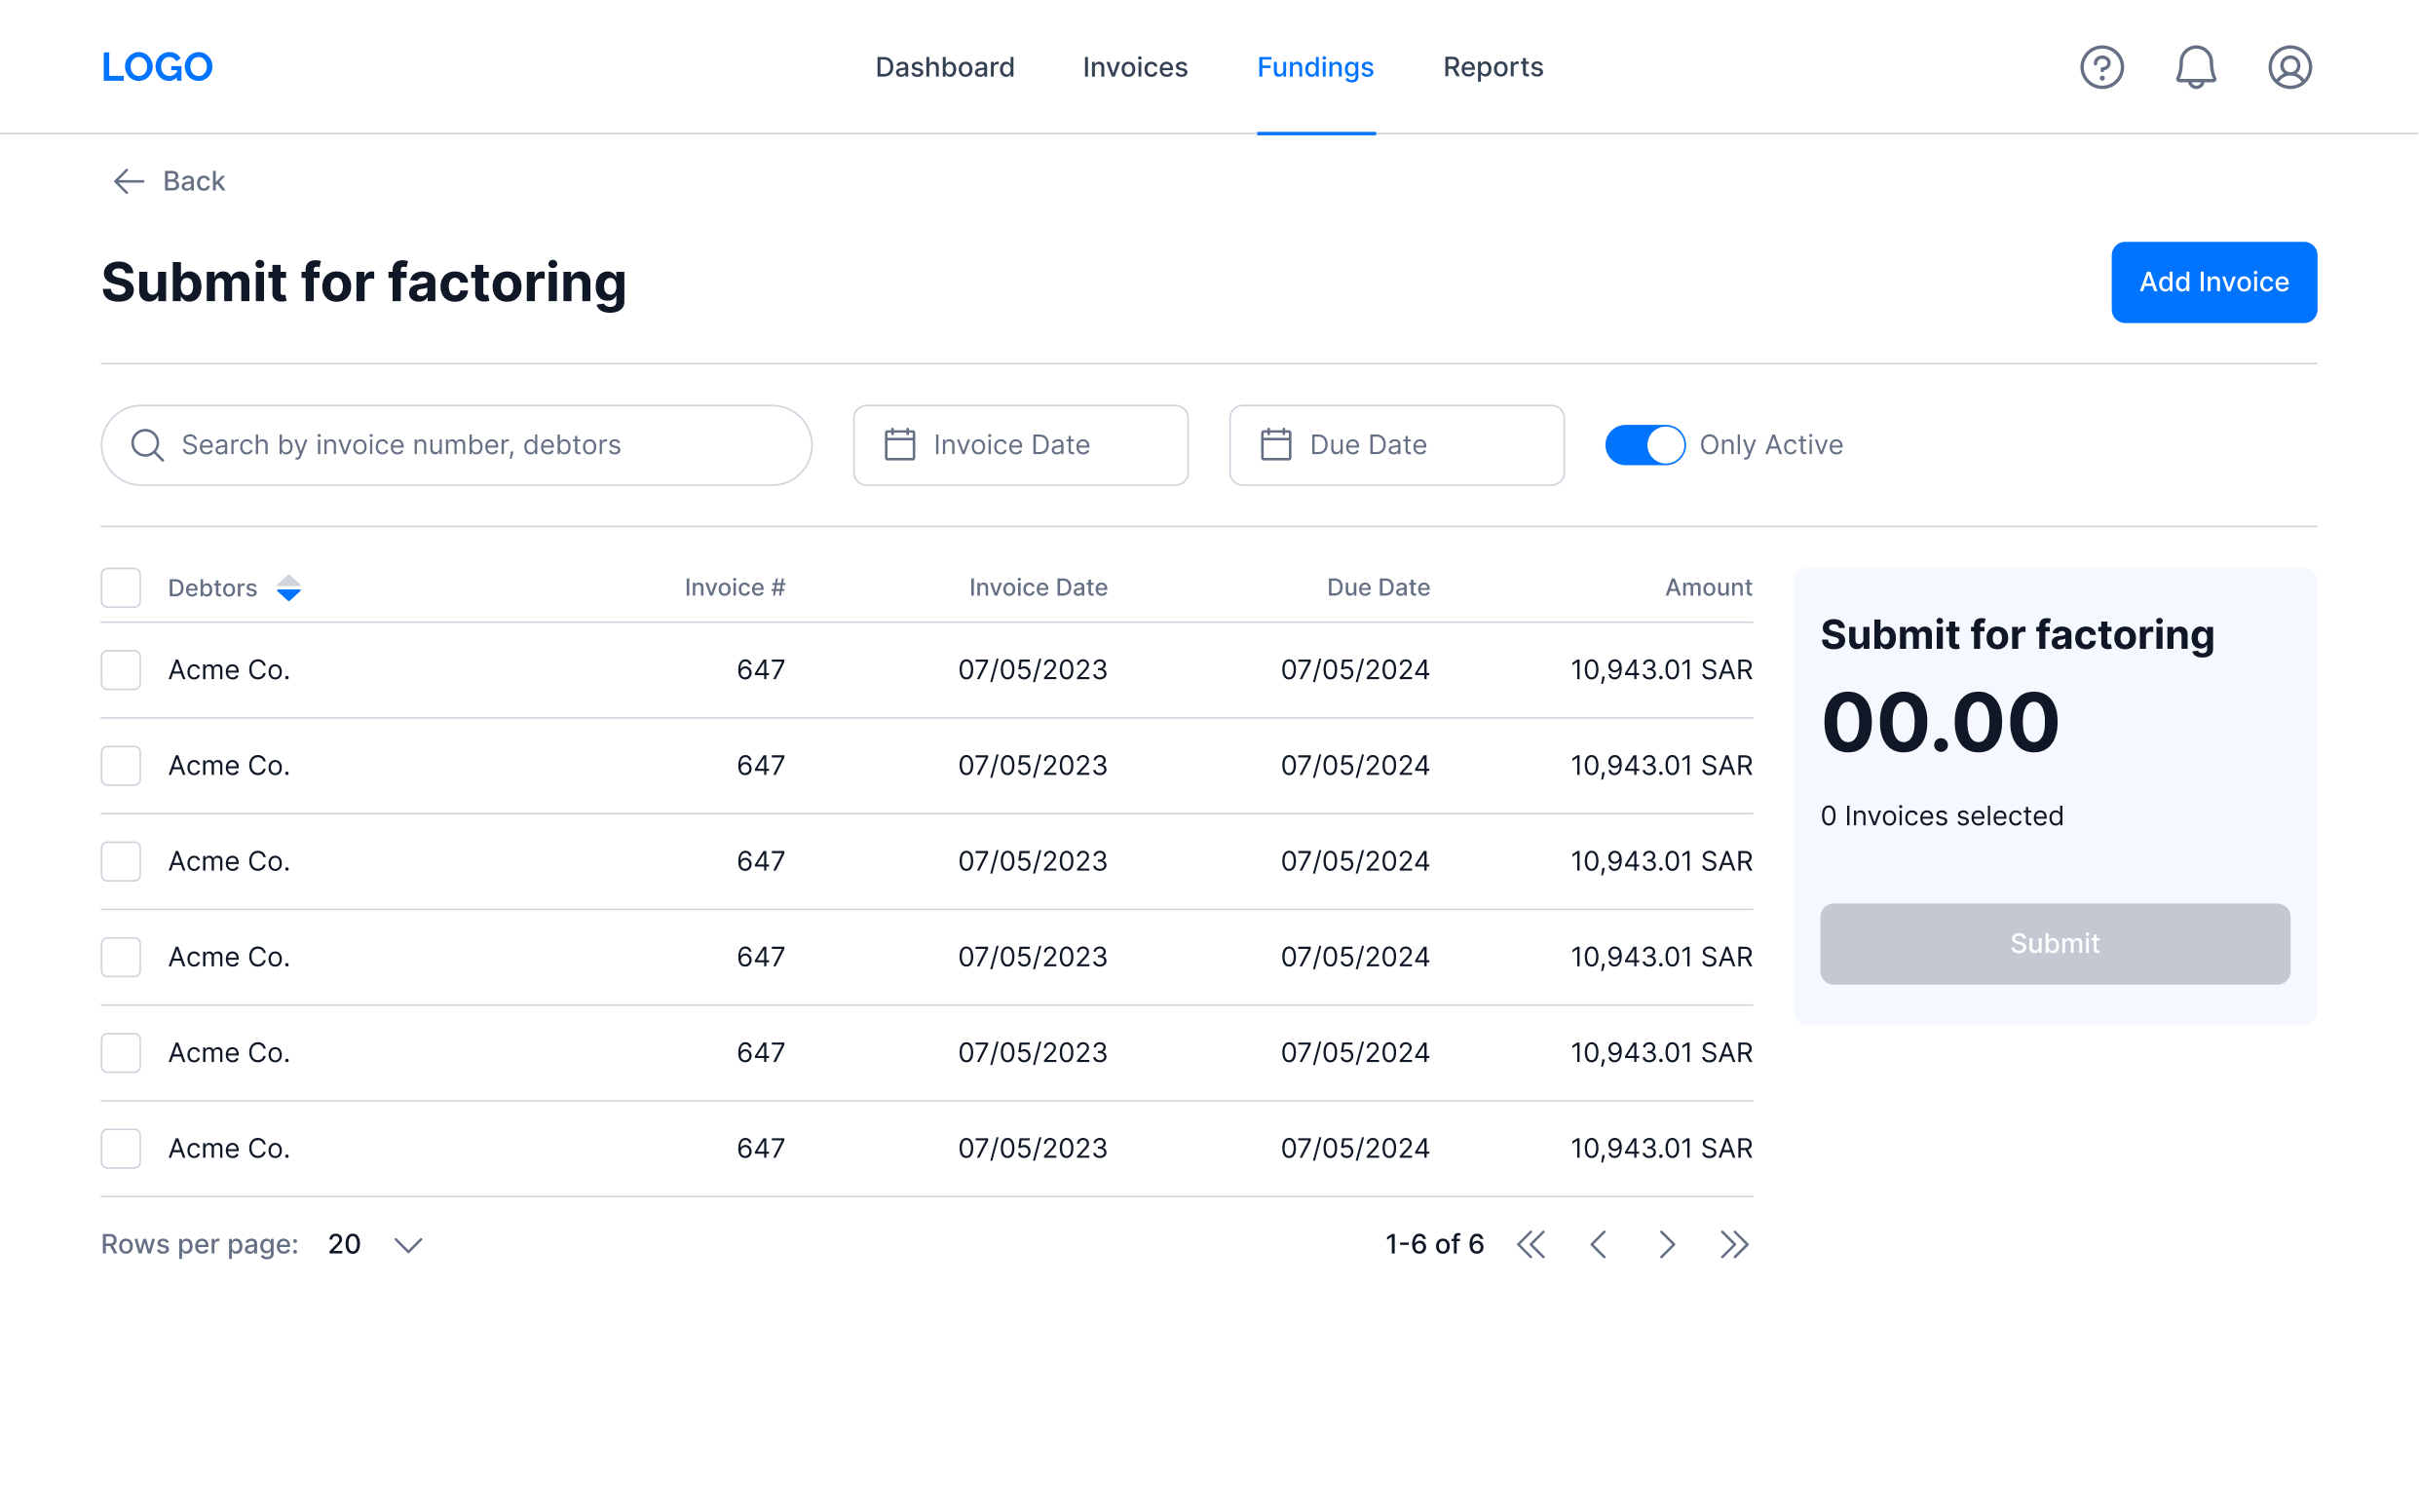Check the select-all checkbox in table header

[120, 587]
